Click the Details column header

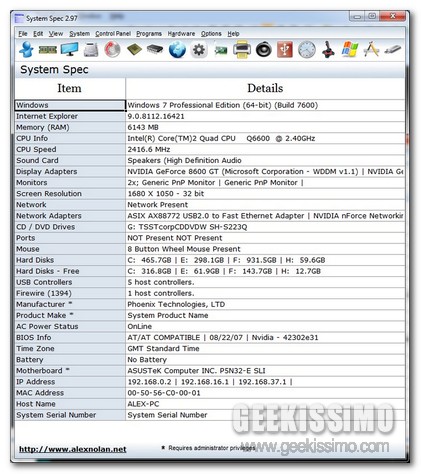(265, 88)
